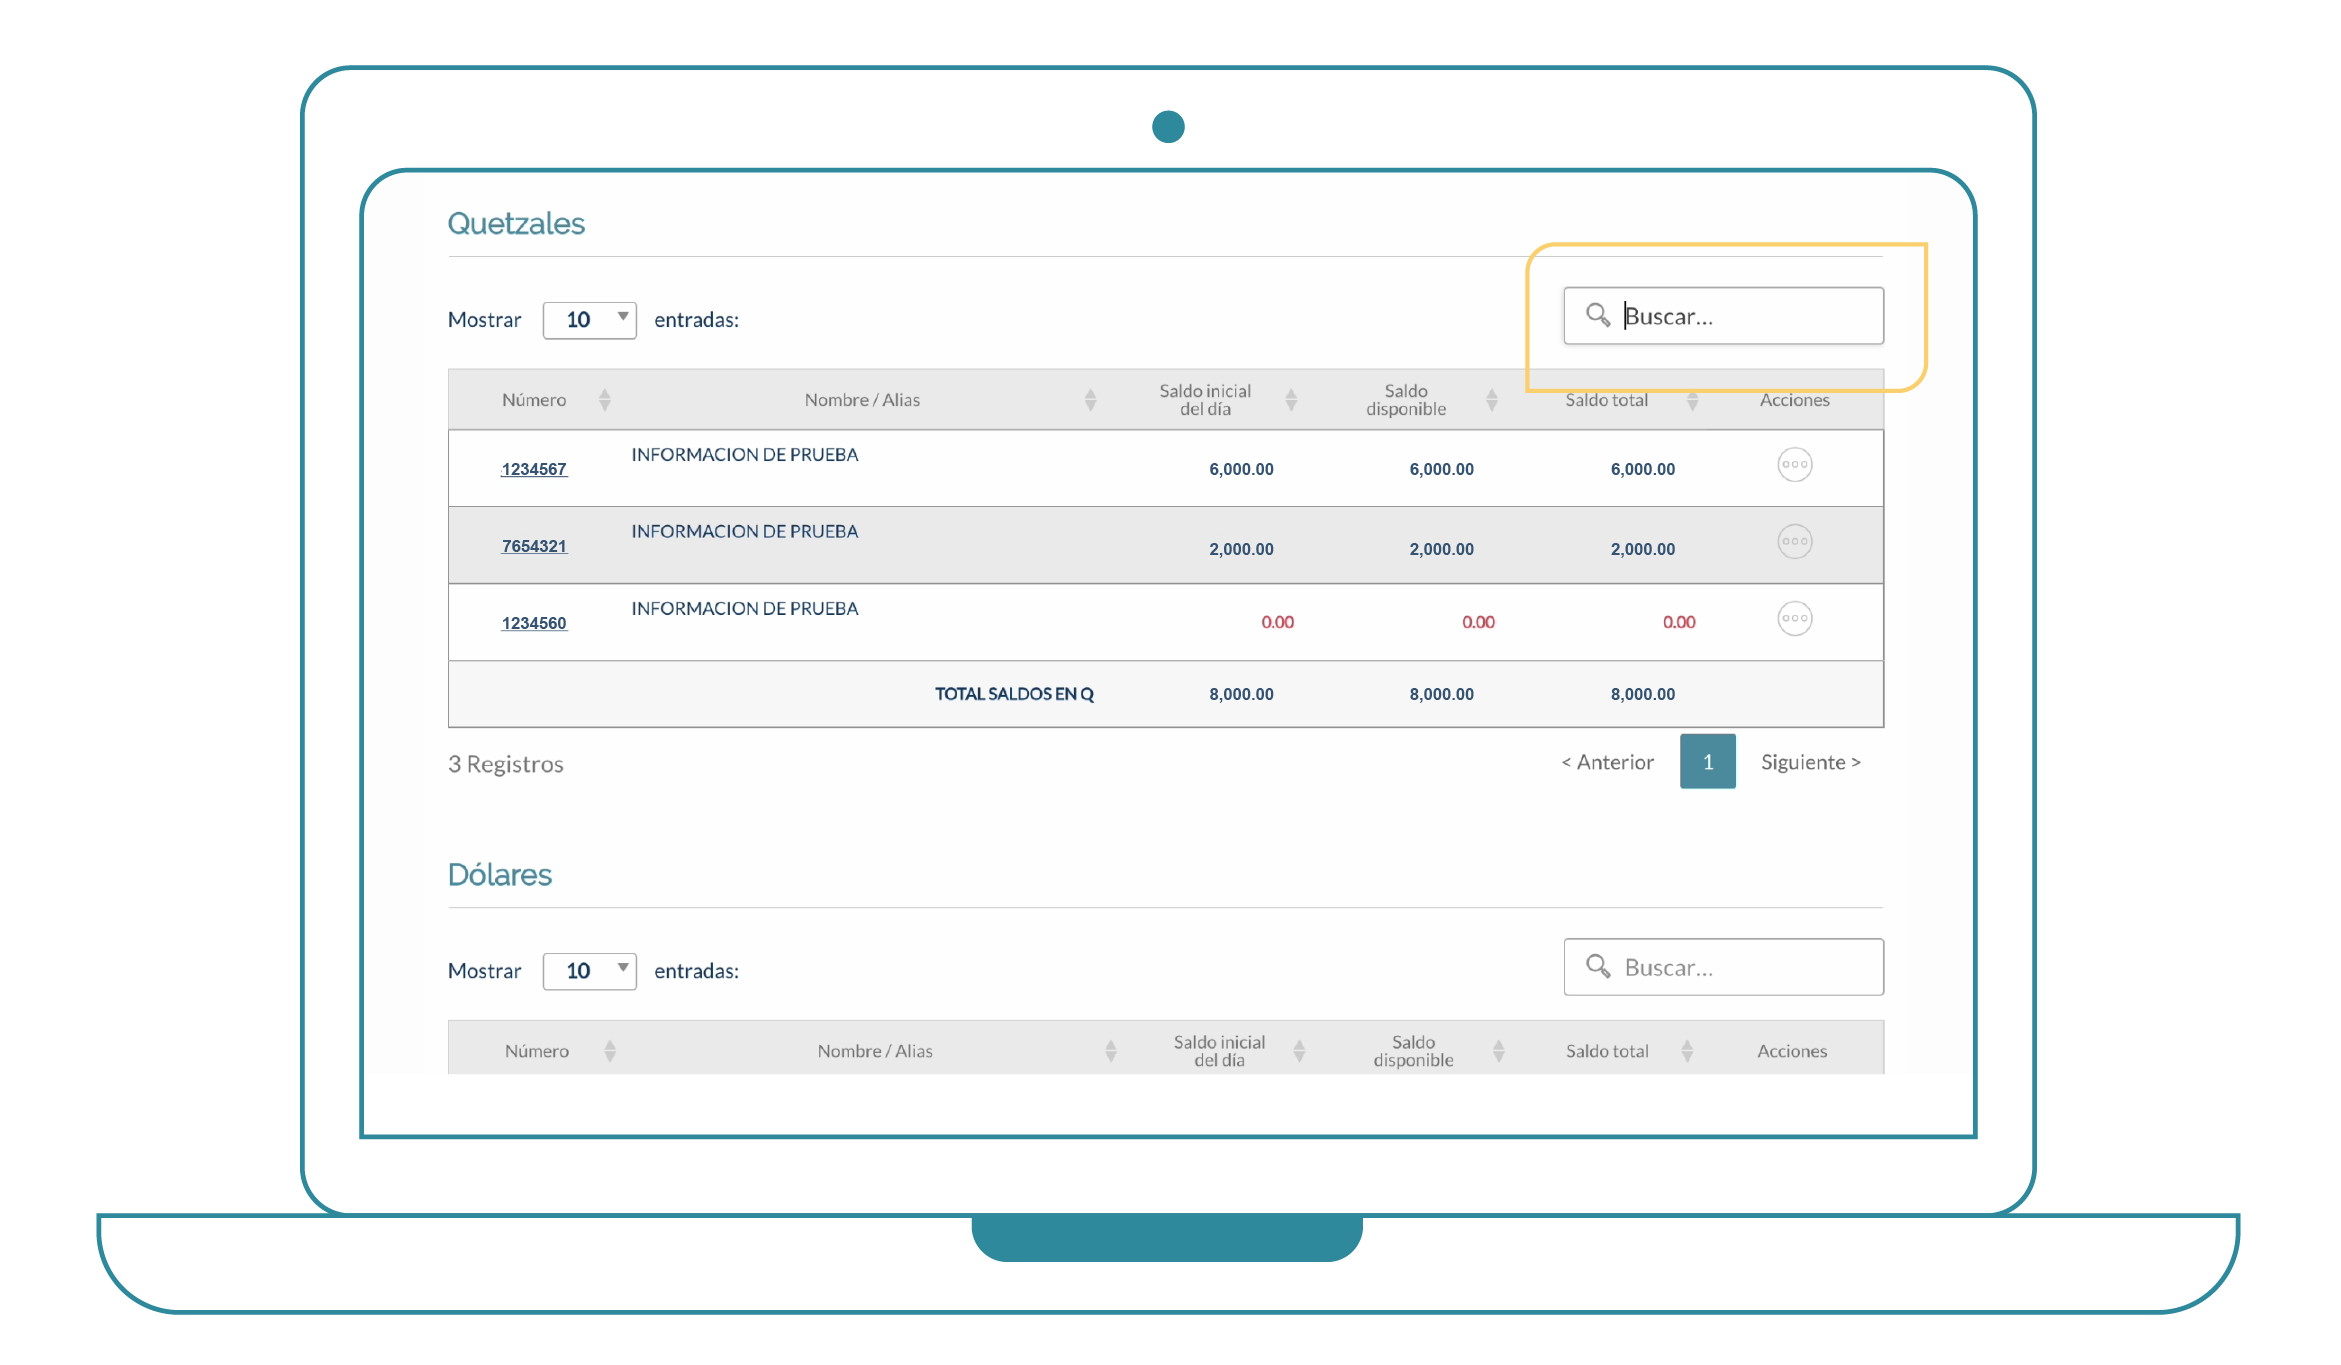
Task: Open actions menu for account 7654321
Action: (1794, 542)
